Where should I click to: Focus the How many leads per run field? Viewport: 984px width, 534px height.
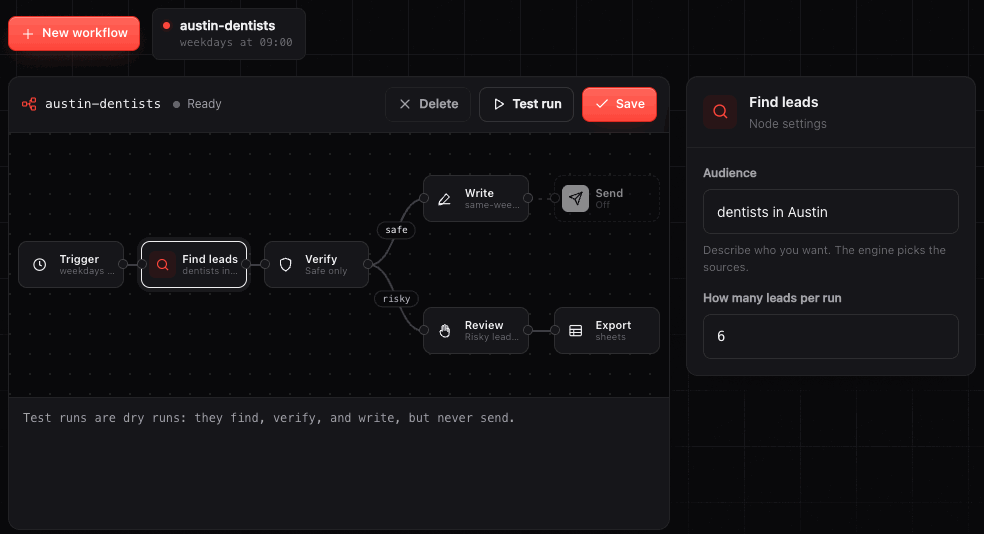coord(831,336)
